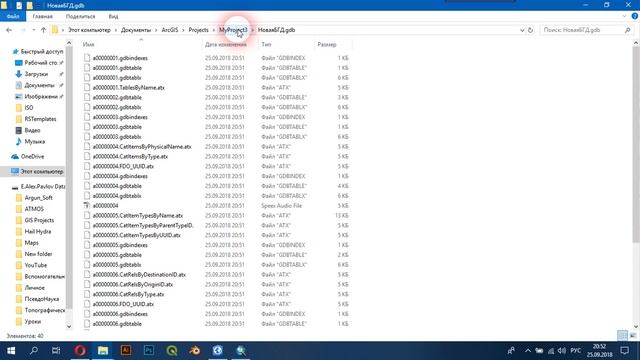
Task: Select the E: Alex.Pavlov Data drive
Action: point(38,187)
